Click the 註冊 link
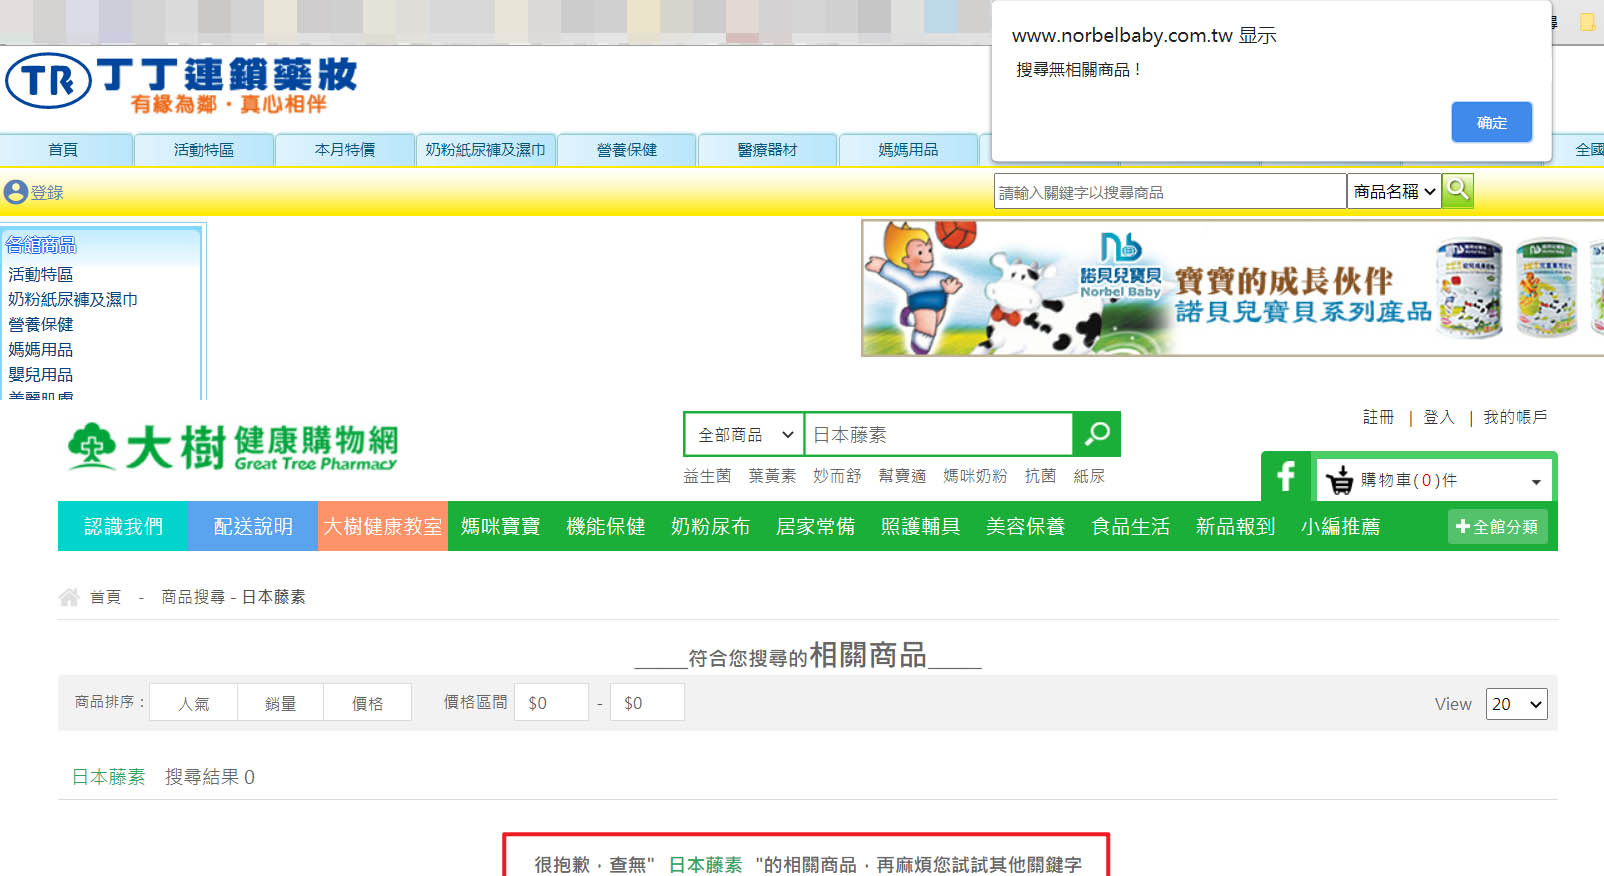This screenshot has width=1604, height=876. point(1378,417)
